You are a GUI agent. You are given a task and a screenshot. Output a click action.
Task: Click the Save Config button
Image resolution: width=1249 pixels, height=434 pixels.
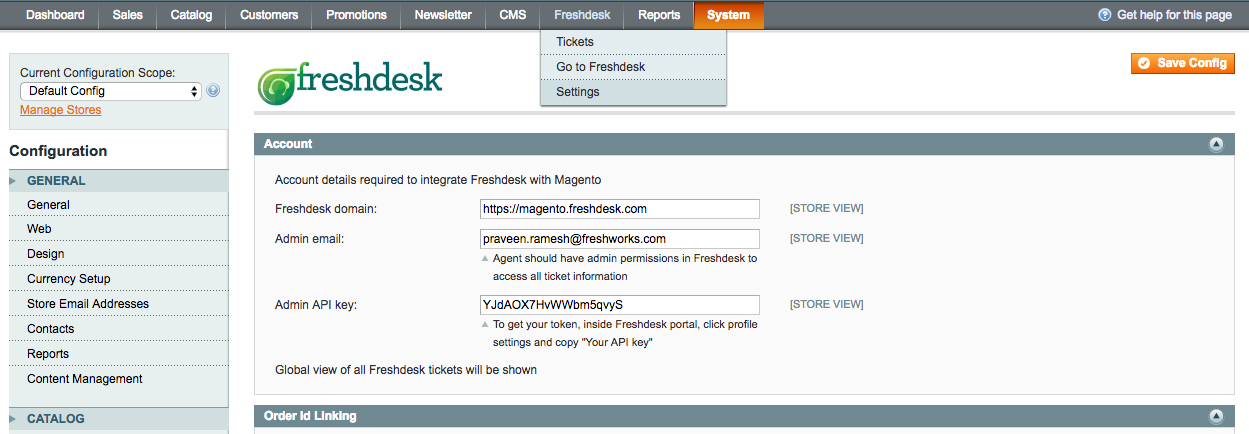click(1183, 63)
